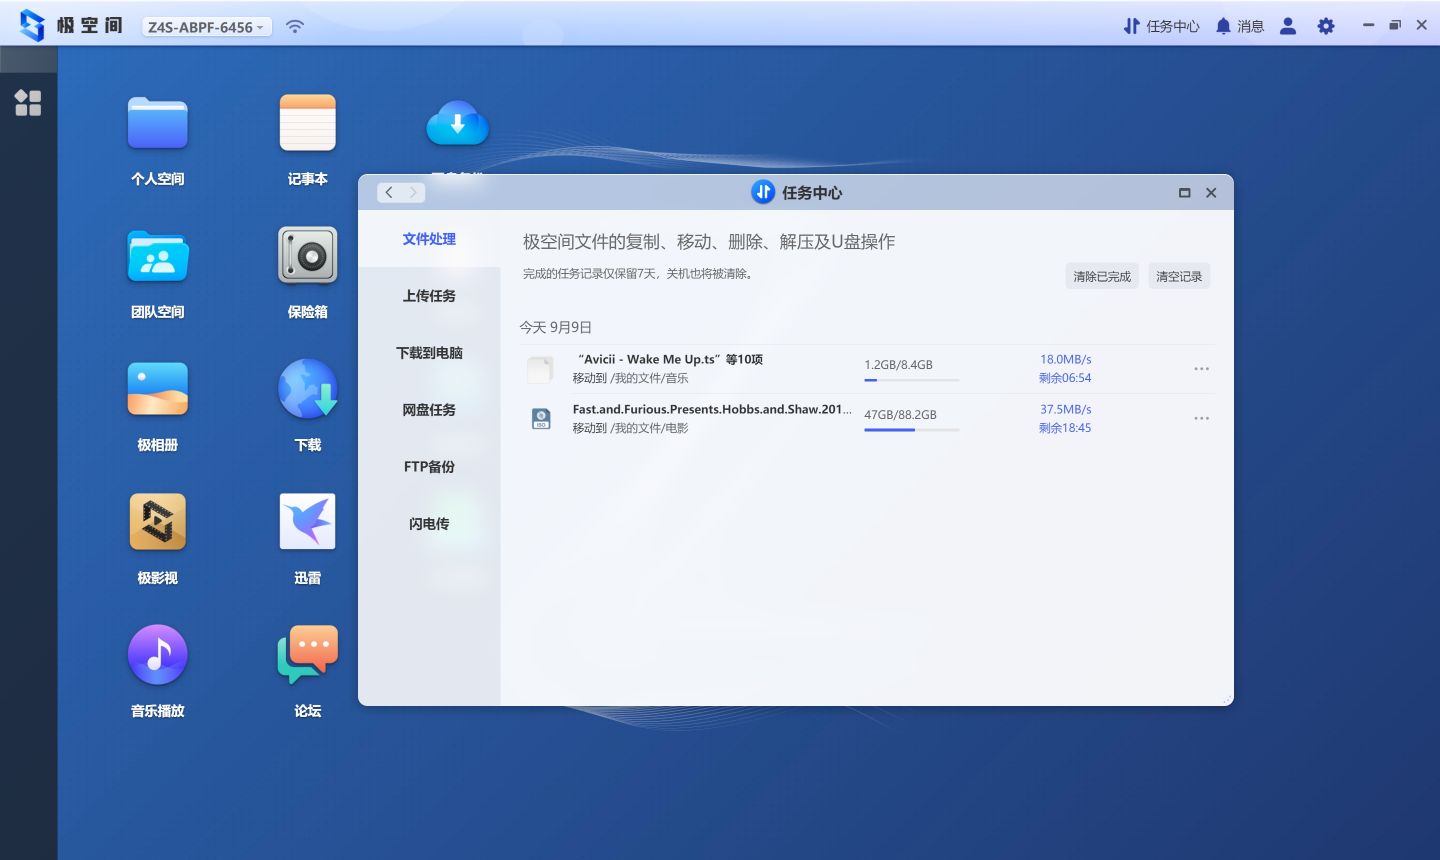Switch to the FTP备份 tab

(429, 466)
